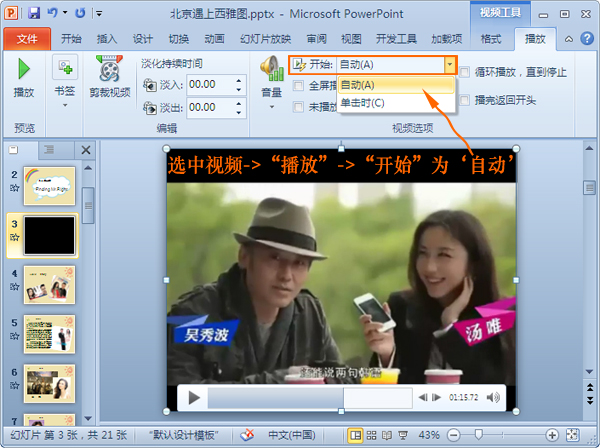Play the video using the player control
This screenshot has width=600, height=448.
tap(194, 398)
